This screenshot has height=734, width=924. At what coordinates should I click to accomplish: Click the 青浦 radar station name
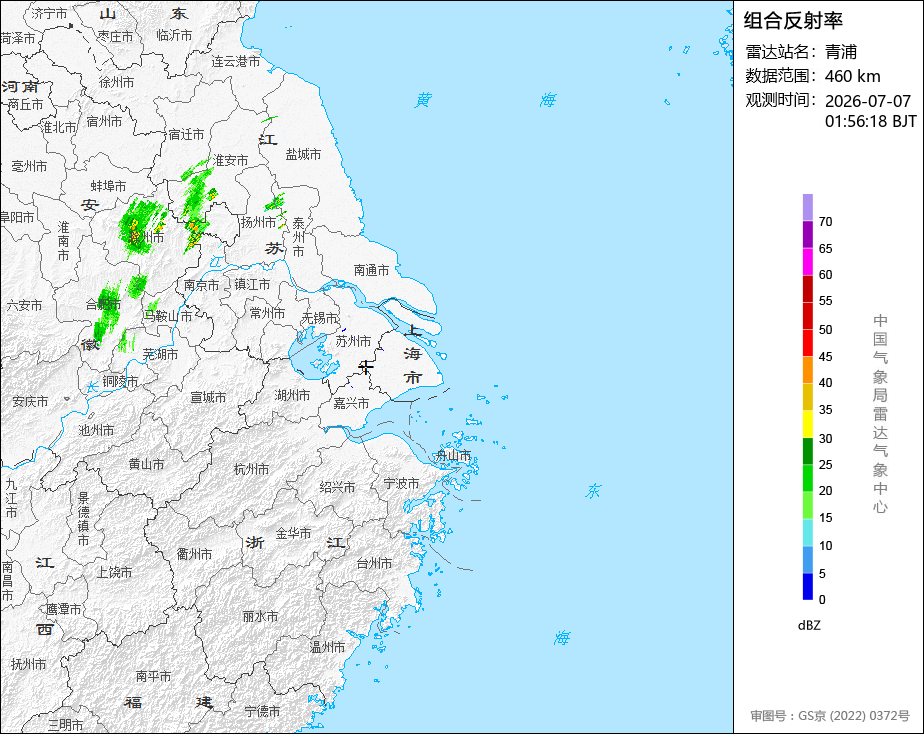(841, 52)
